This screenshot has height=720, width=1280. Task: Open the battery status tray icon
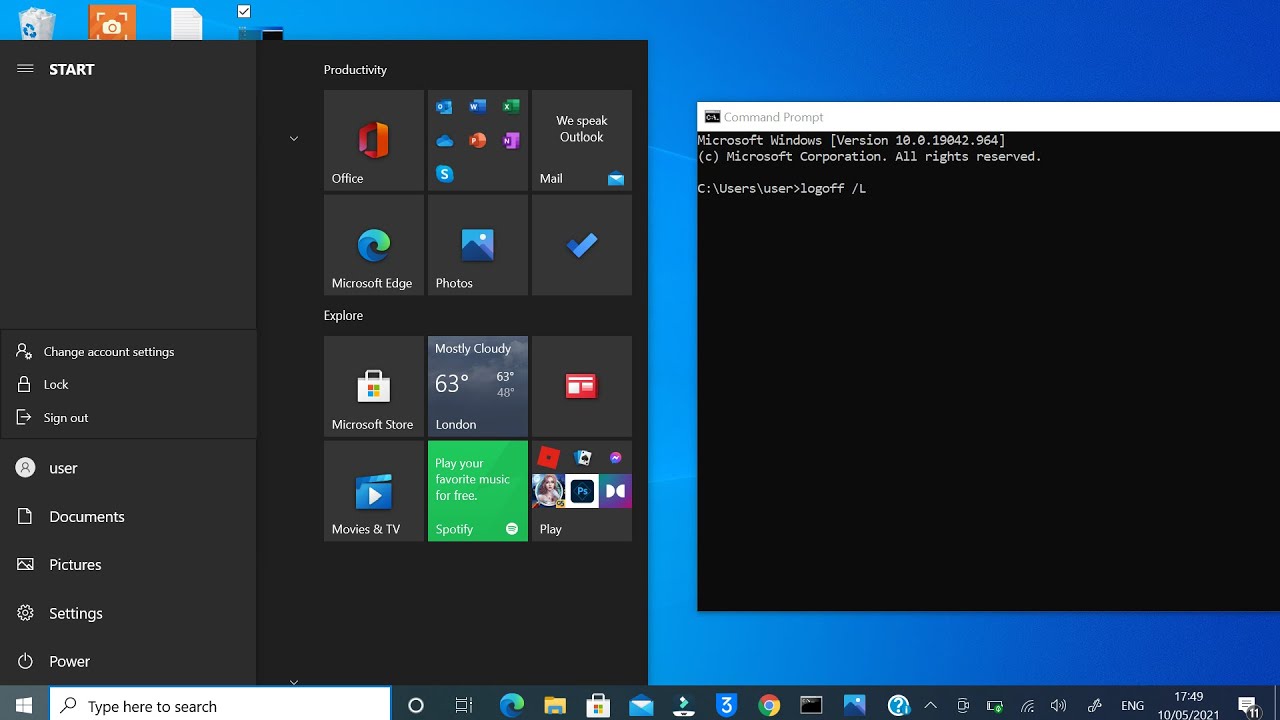tap(995, 706)
